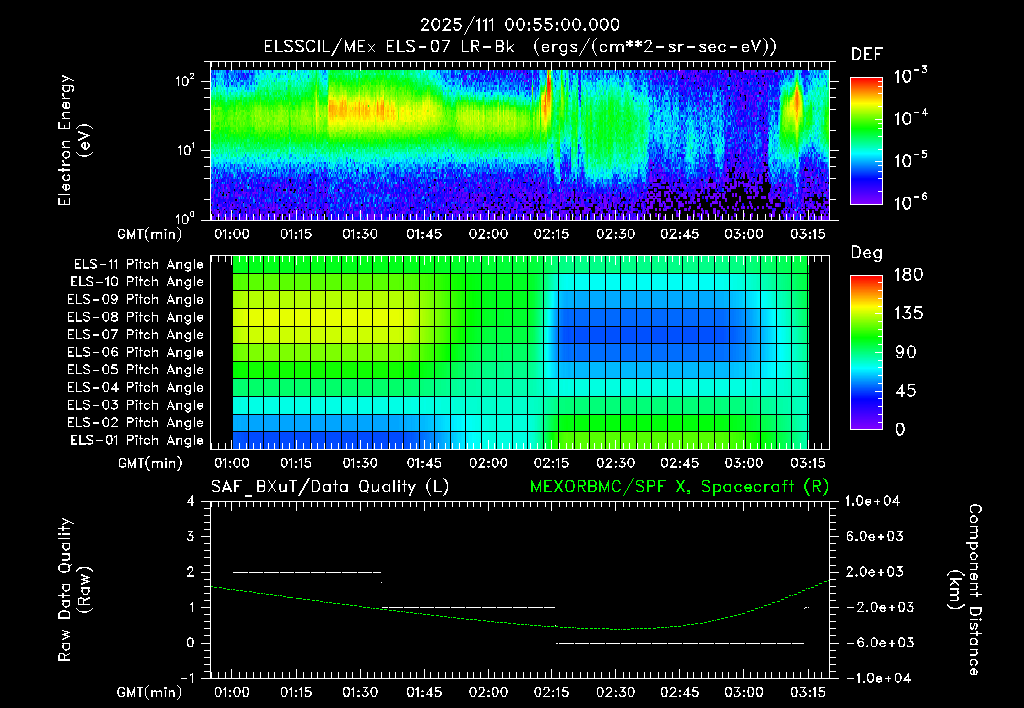Click the ELS-08 Pitch Angle row label
This screenshot has height=708, width=1024.
136,317
